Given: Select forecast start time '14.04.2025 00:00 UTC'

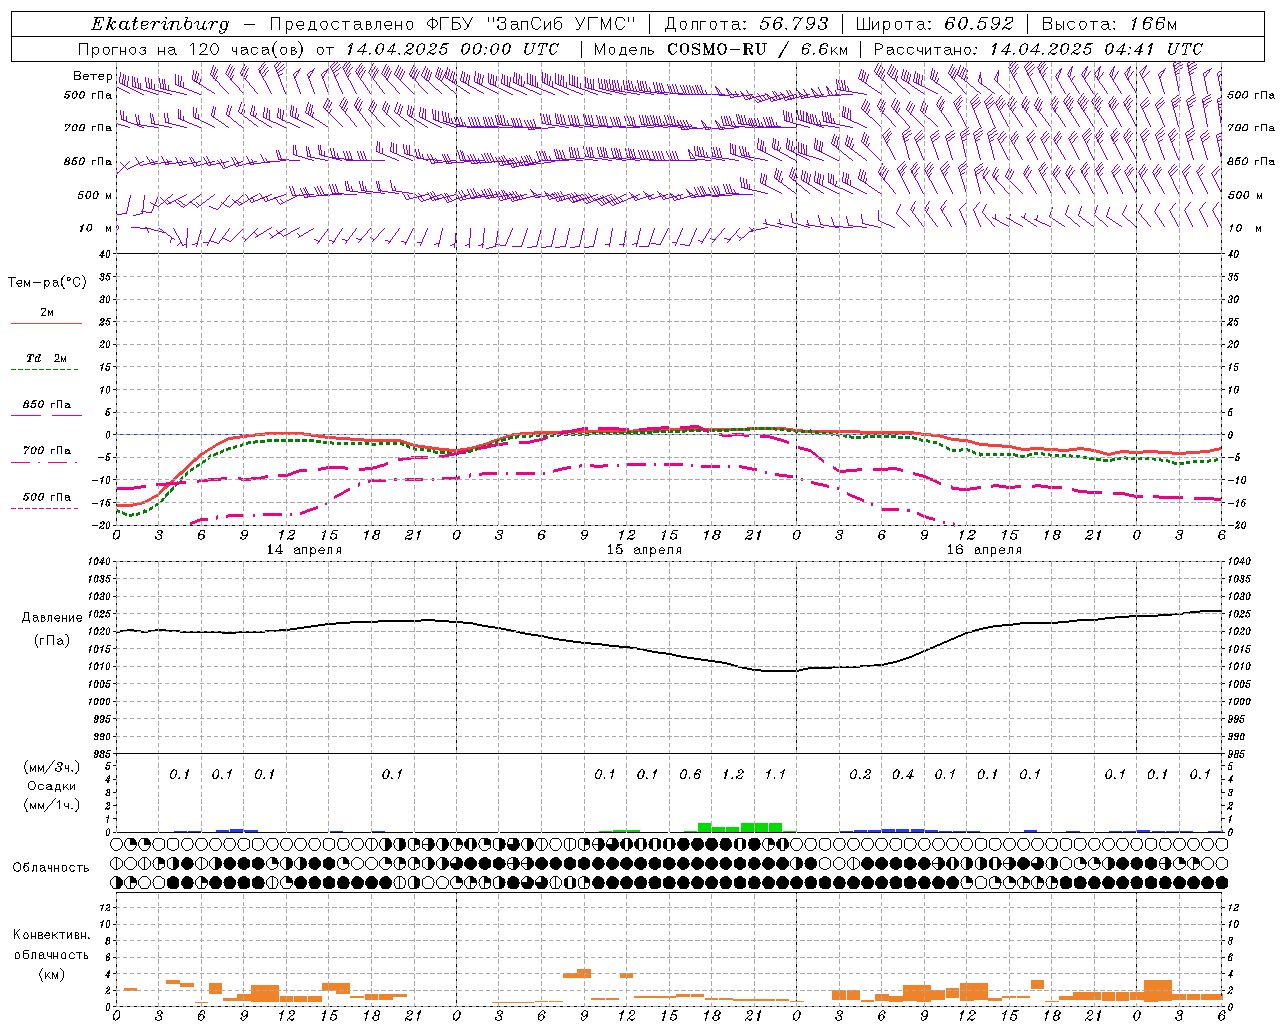Looking at the screenshot, I should 452,49.
